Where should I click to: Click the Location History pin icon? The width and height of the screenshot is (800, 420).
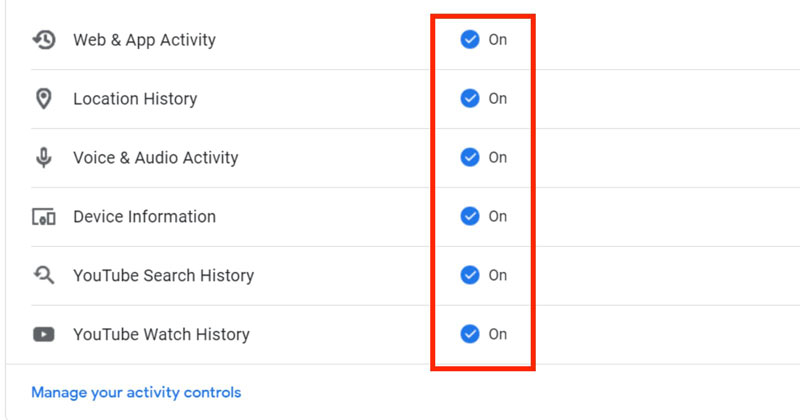(x=43, y=99)
